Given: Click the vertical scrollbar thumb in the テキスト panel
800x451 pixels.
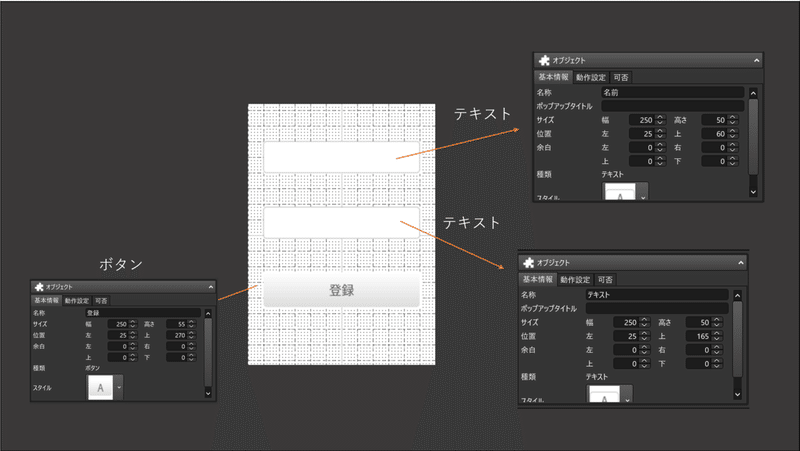Looking at the screenshot, I should click(x=737, y=339).
